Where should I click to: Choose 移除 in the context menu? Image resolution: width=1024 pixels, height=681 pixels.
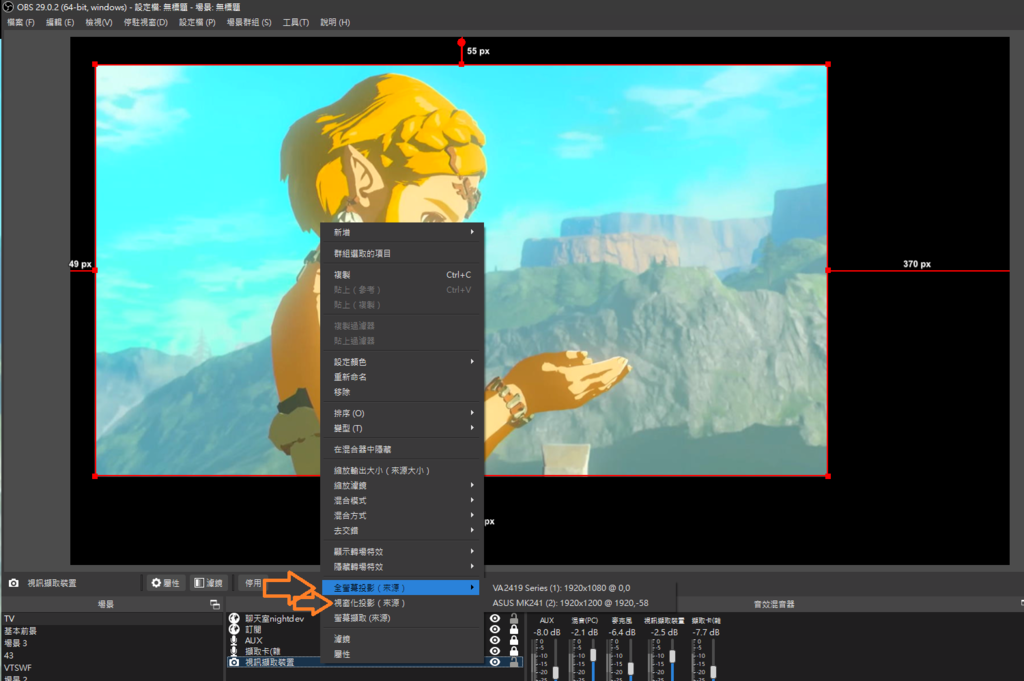tap(403, 392)
